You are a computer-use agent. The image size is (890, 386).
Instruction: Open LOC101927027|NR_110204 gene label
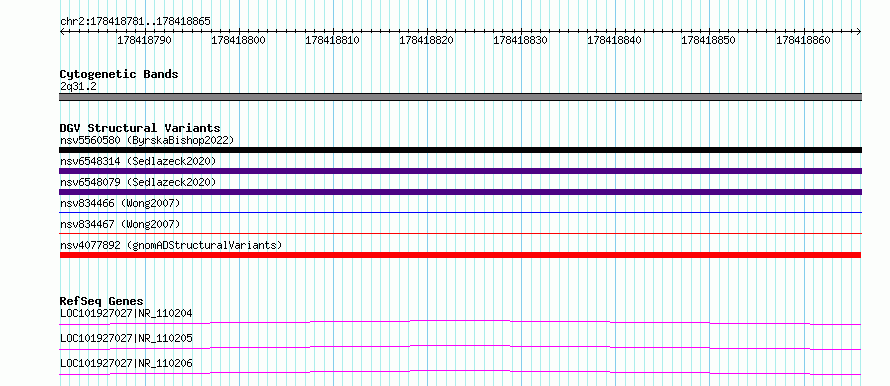(x=126, y=313)
